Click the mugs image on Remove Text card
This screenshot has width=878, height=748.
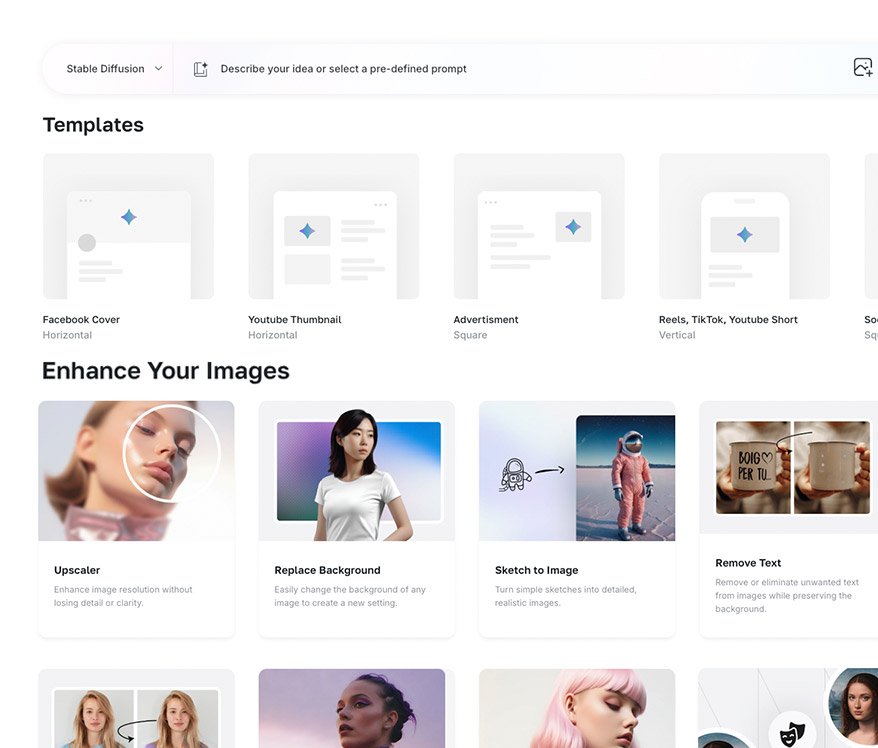point(792,467)
